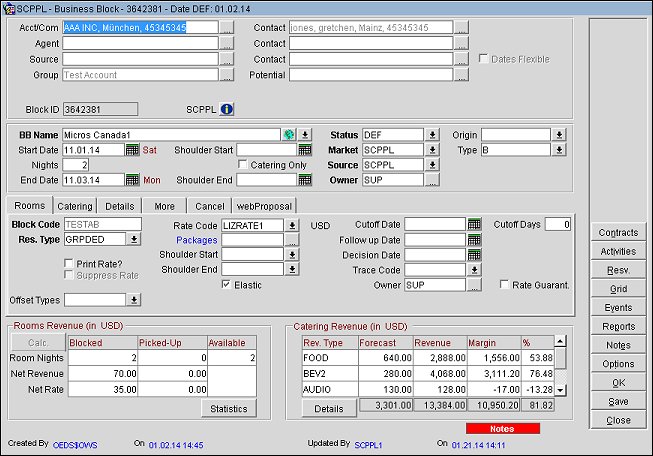Image resolution: width=653 pixels, height=456 pixels.
Task: Open the Start Date calendar picker
Action: point(132,150)
